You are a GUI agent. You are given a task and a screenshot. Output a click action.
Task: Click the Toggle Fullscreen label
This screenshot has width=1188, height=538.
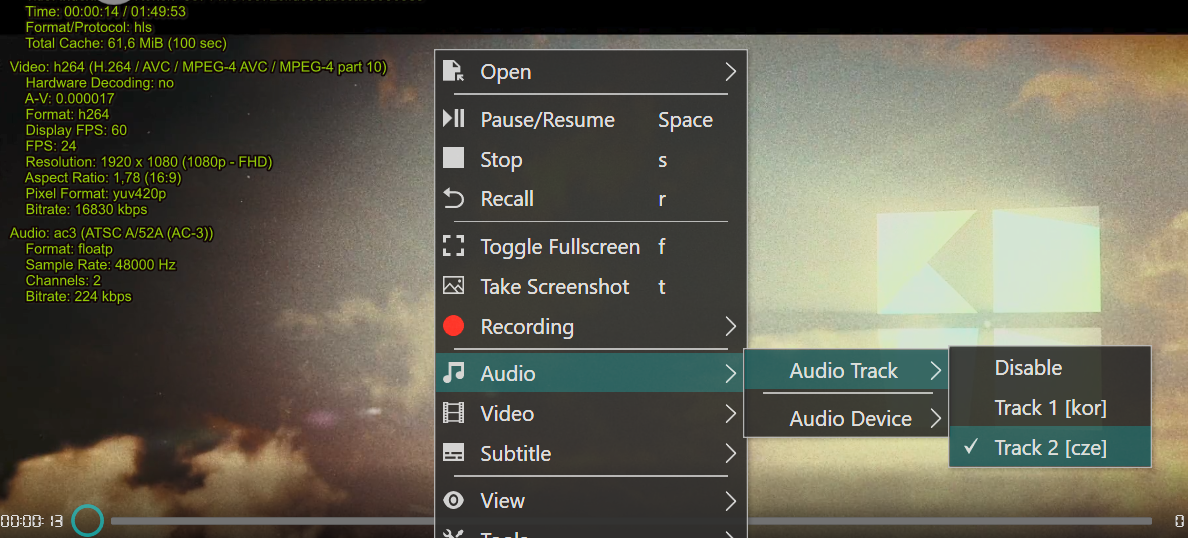point(560,247)
